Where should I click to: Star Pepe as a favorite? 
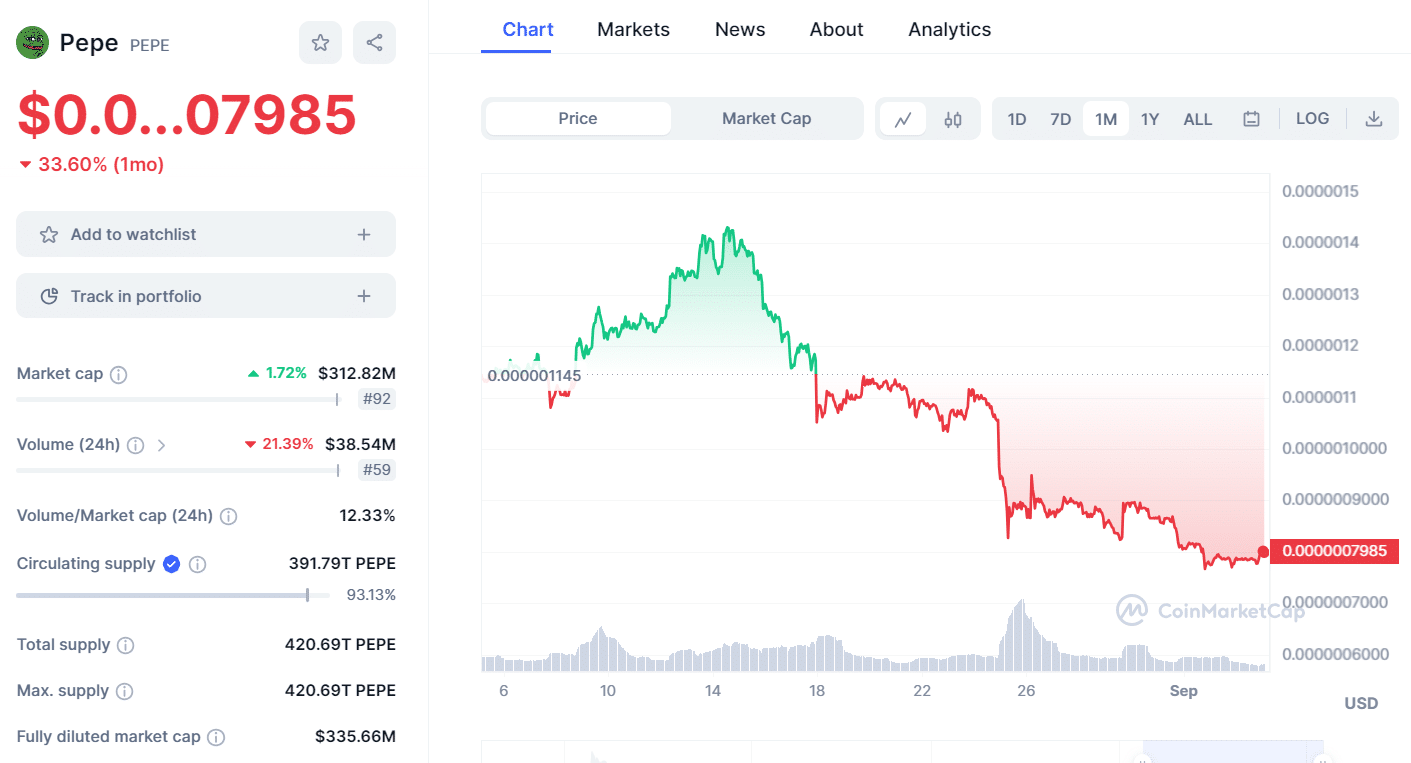point(320,43)
